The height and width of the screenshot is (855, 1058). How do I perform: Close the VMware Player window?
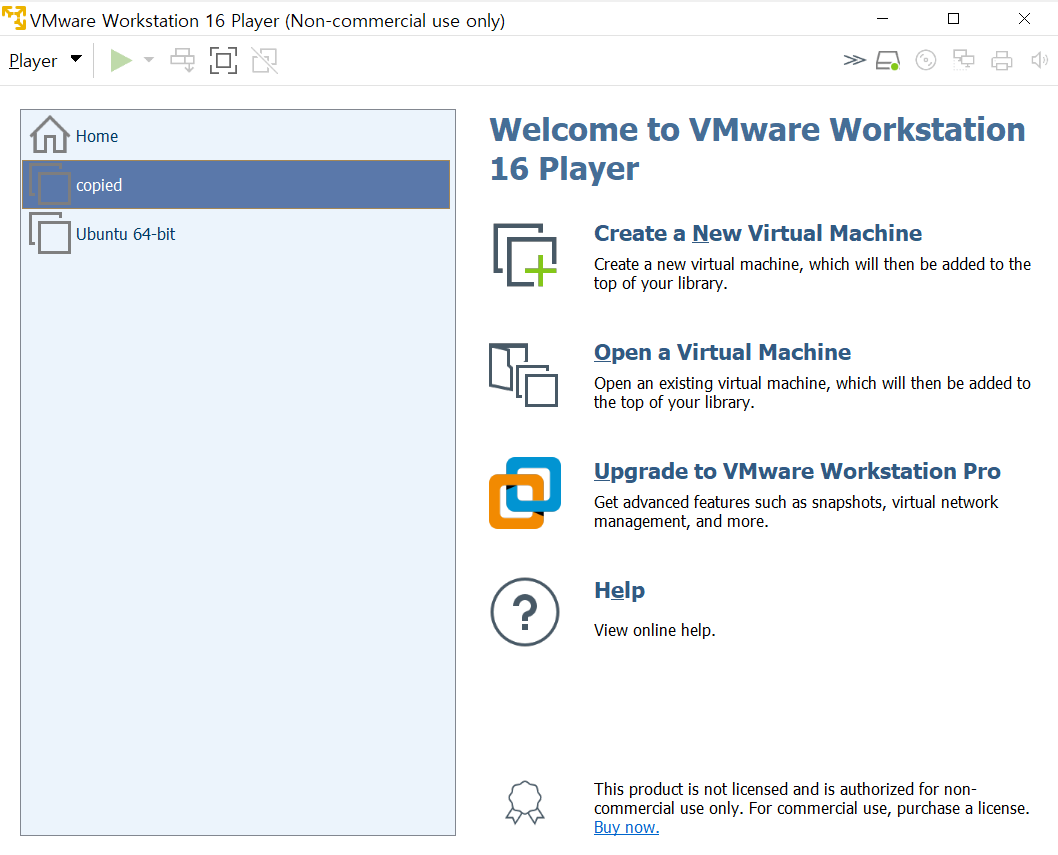coord(1024,19)
